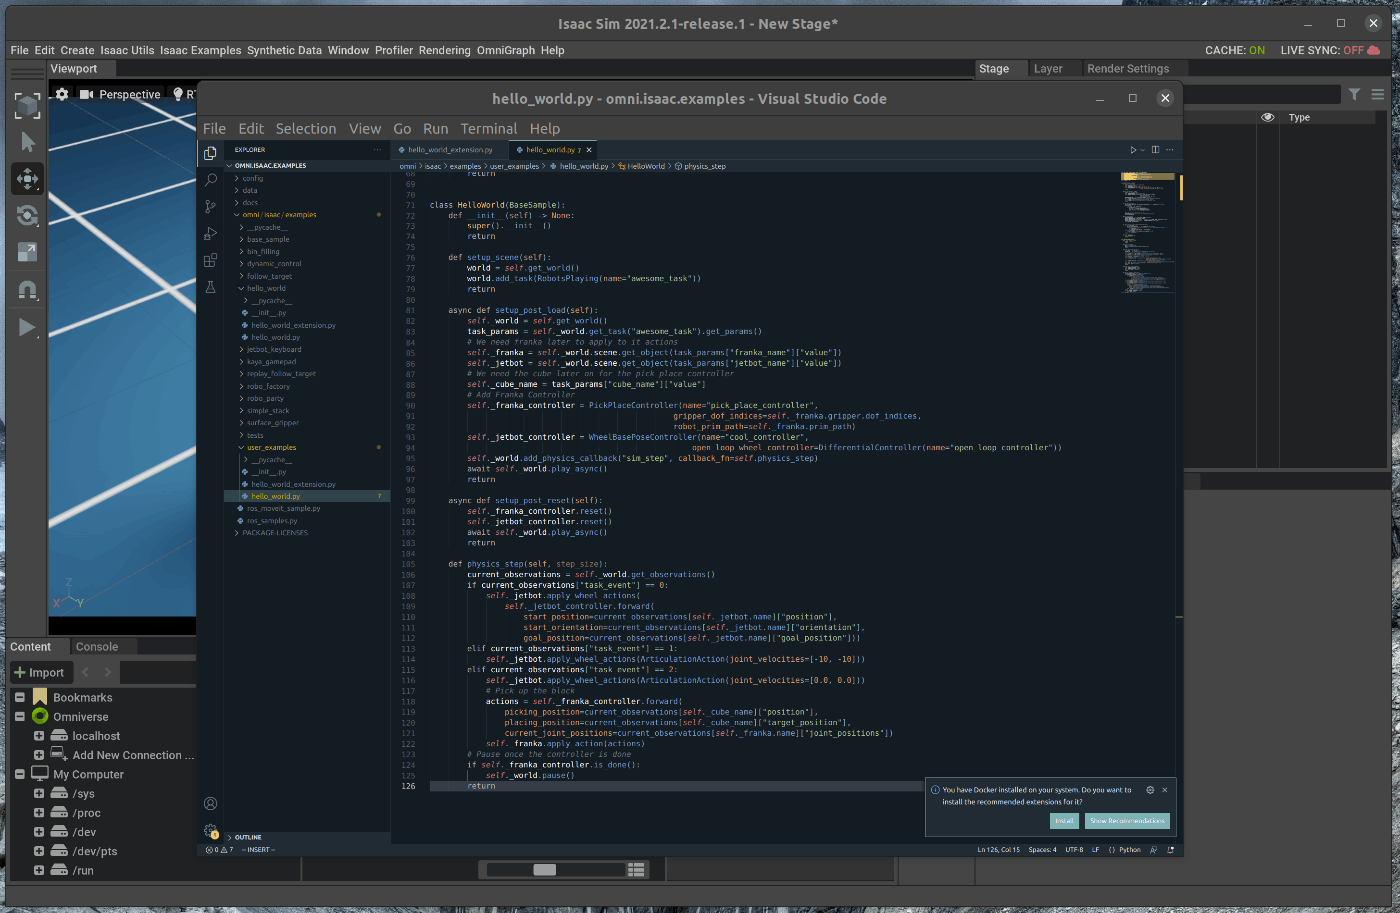Open the Perspective camera menu in viewport
This screenshot has height=913, width=1400.
click(120, 94)
